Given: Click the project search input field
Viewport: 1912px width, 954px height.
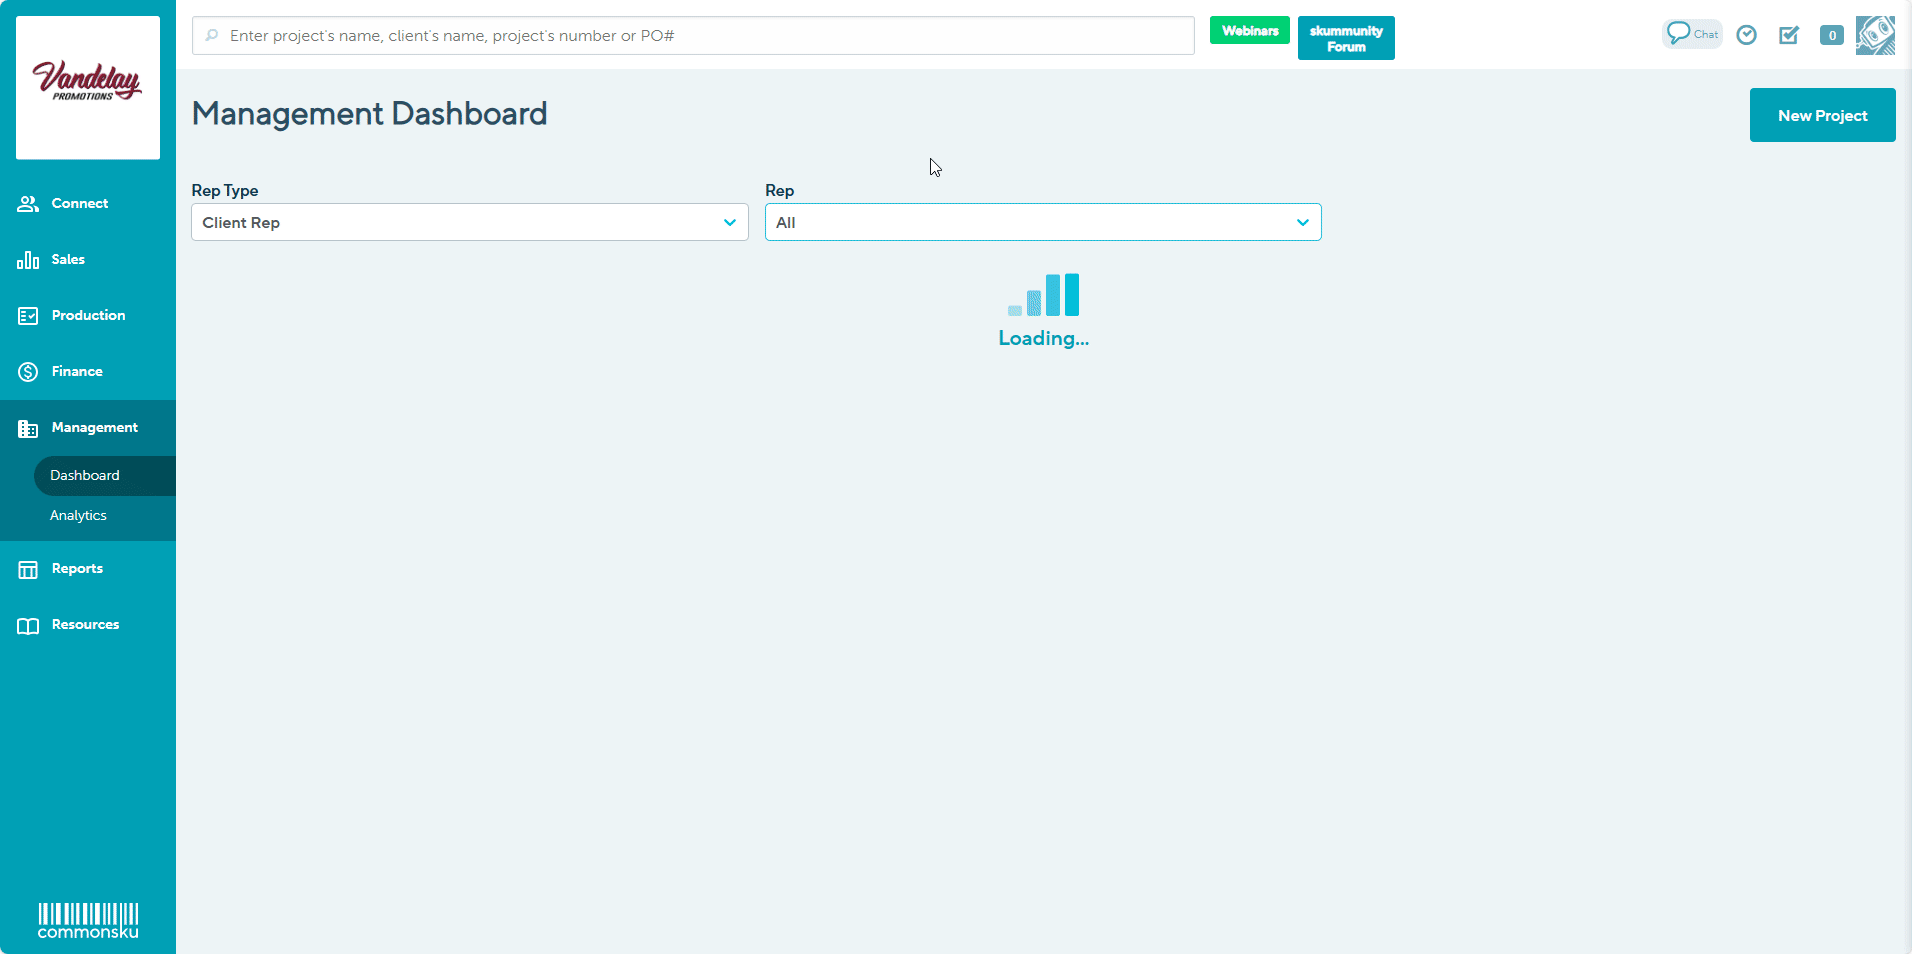Looking at the screenshot, I should pyautogui.click(x=693, y=35).
